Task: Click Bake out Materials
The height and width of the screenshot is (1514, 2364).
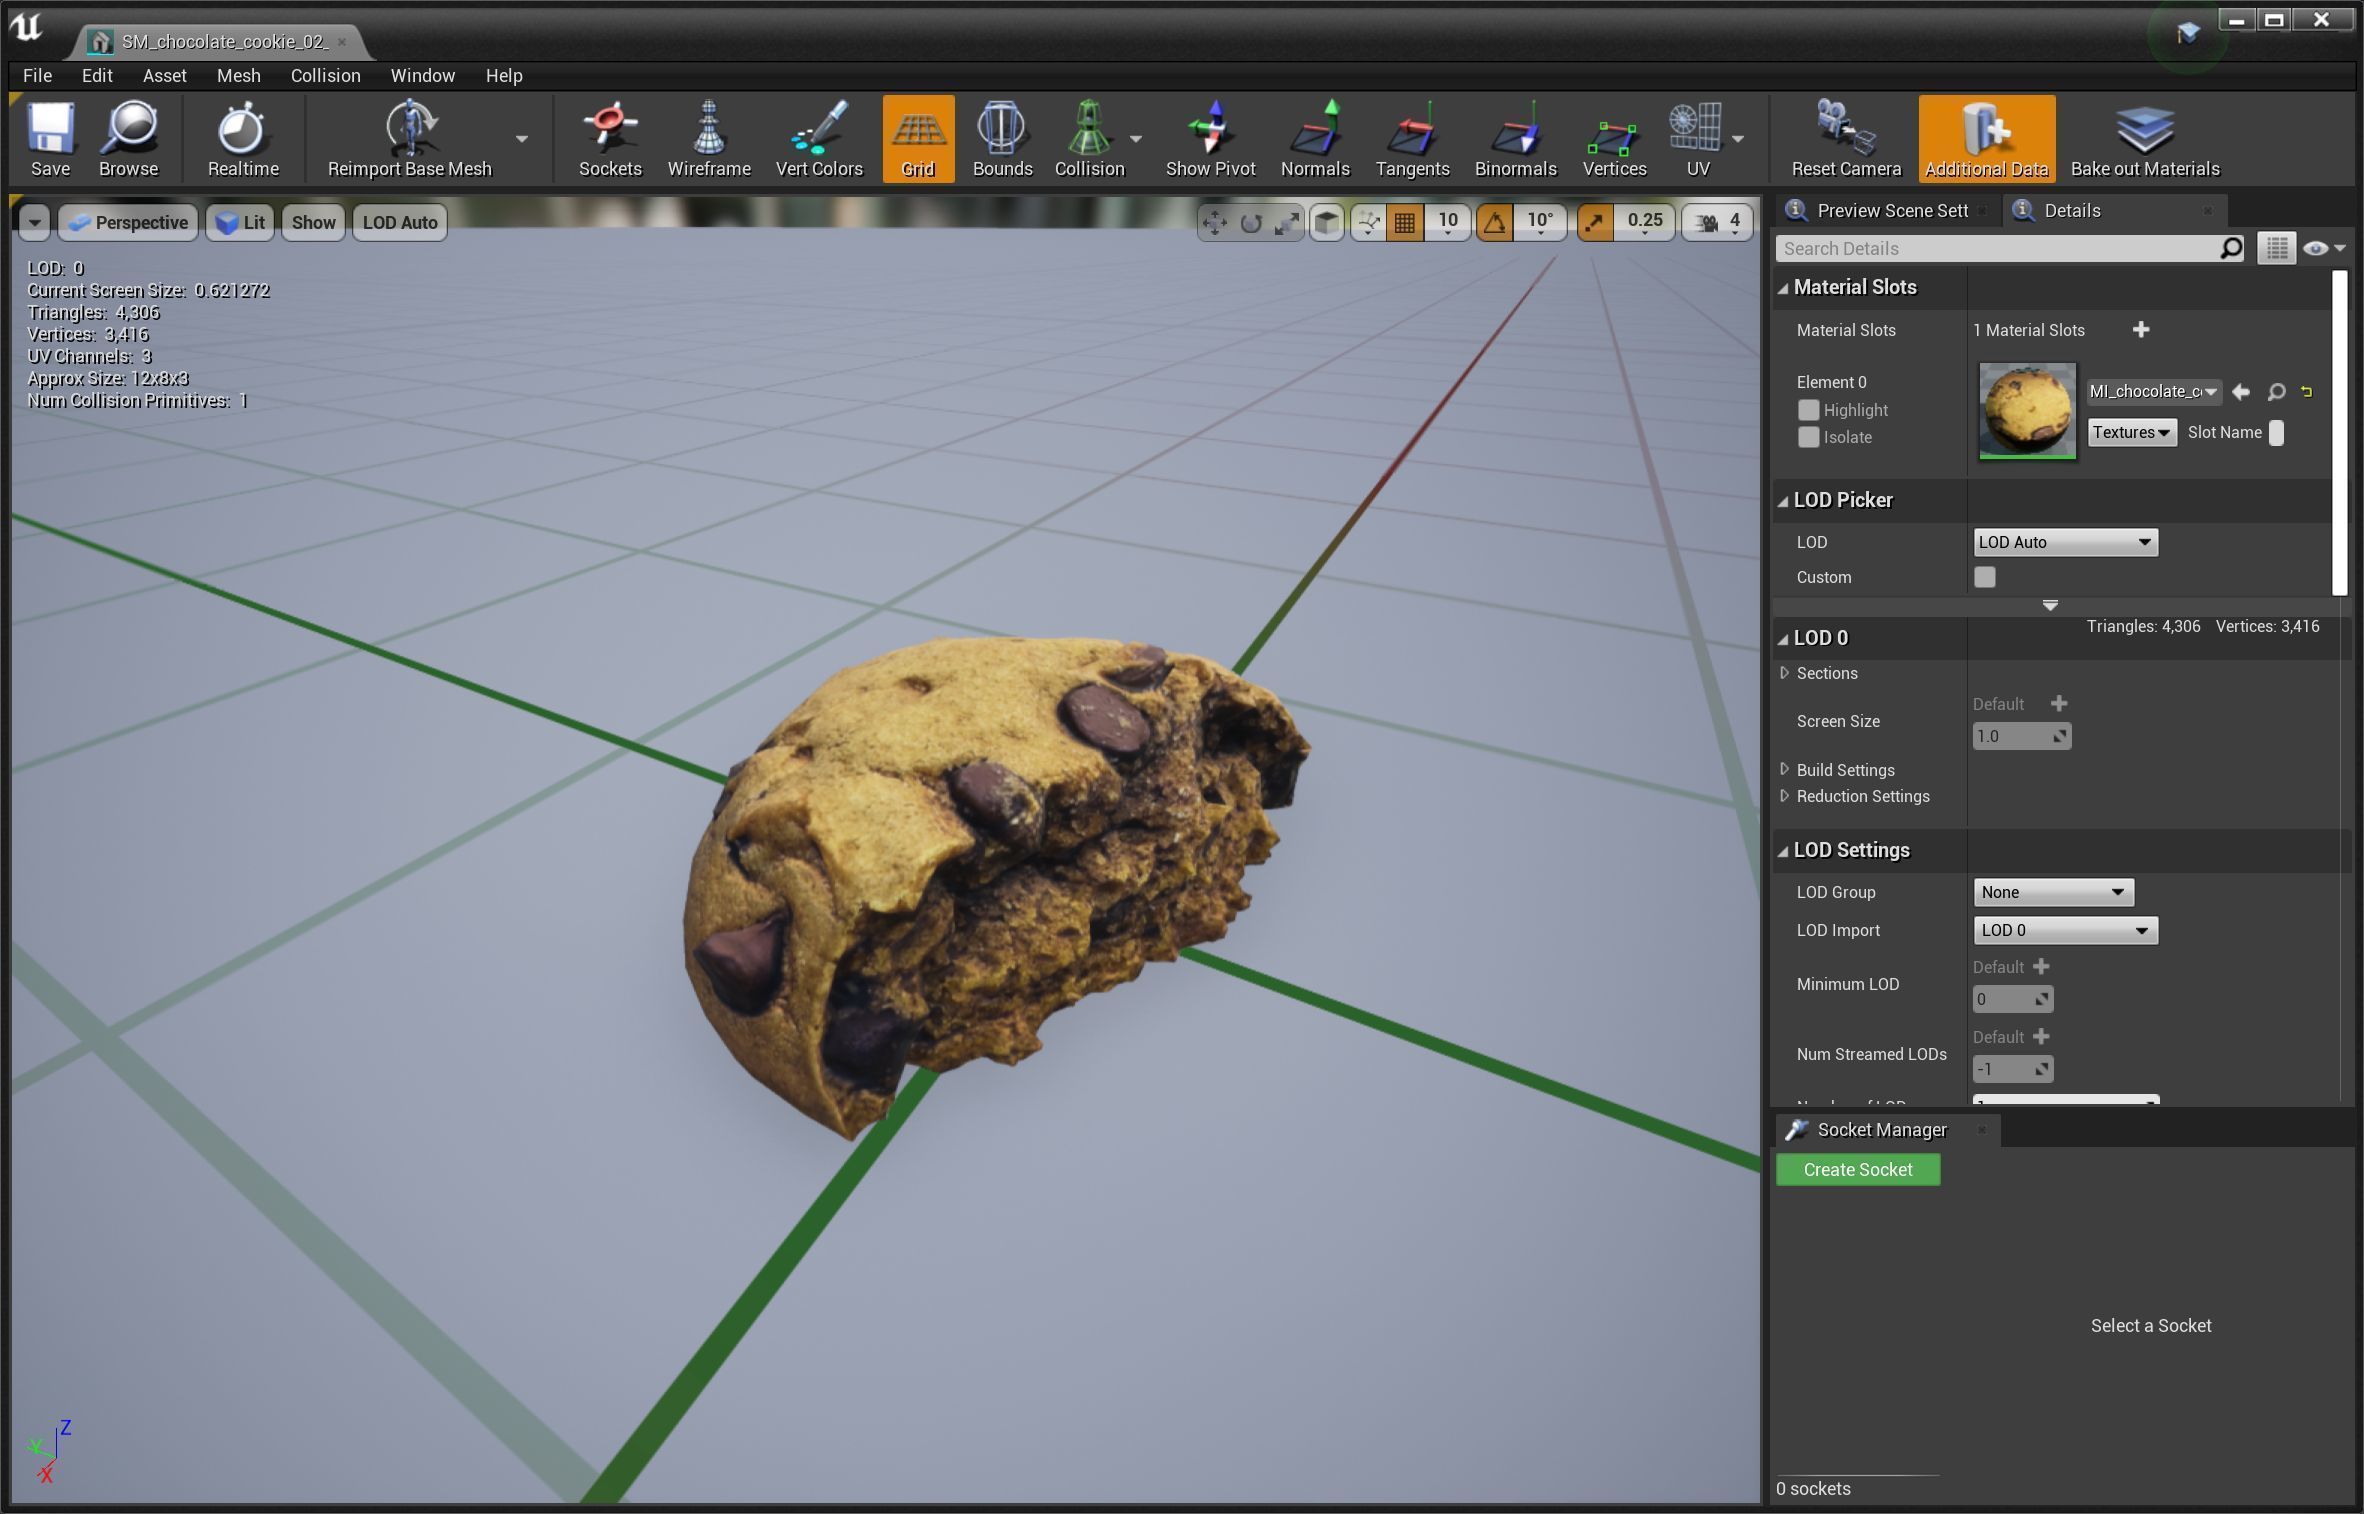Action: pyautogui.click(x=2142, y=138)
